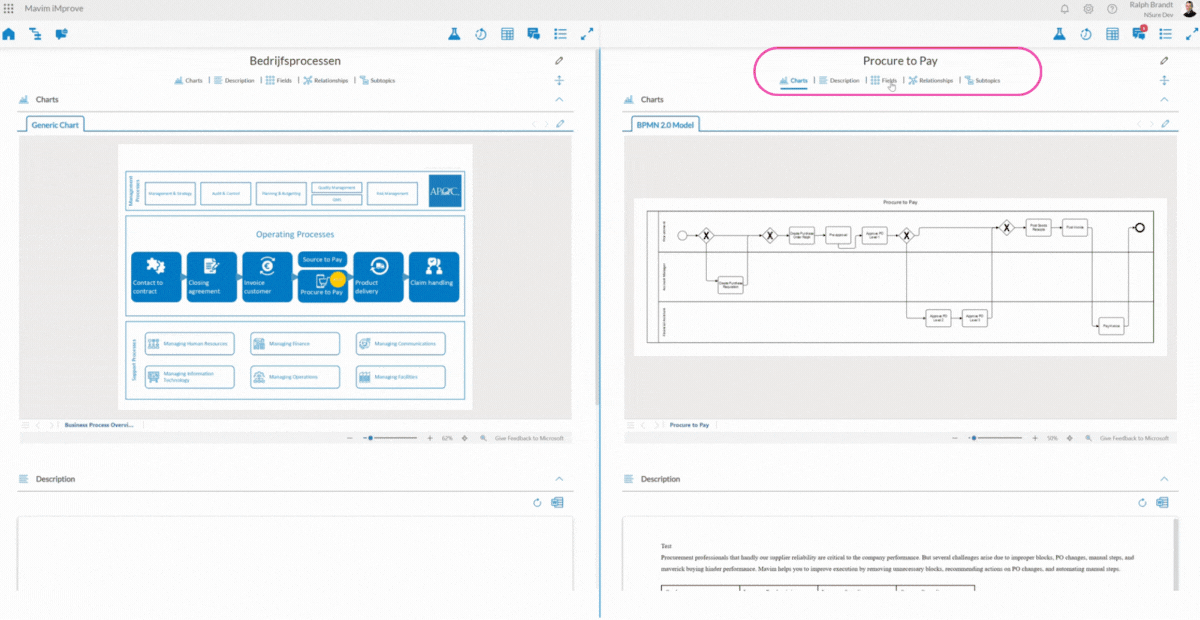Open the app launcher grid
Image resolution: width=1200 pixels, height=620 pixels.
[x=9, y=9]
